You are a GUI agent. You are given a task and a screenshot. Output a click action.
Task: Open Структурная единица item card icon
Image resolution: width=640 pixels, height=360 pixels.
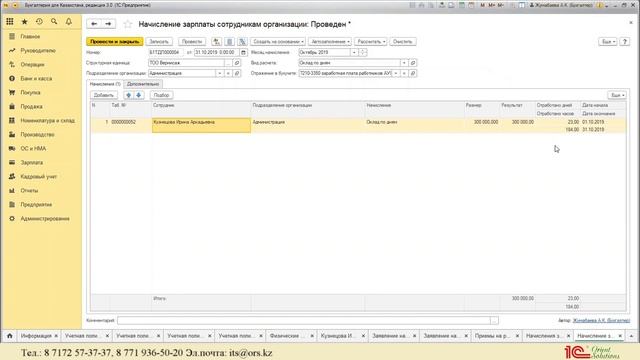click(x=237, y=63)
